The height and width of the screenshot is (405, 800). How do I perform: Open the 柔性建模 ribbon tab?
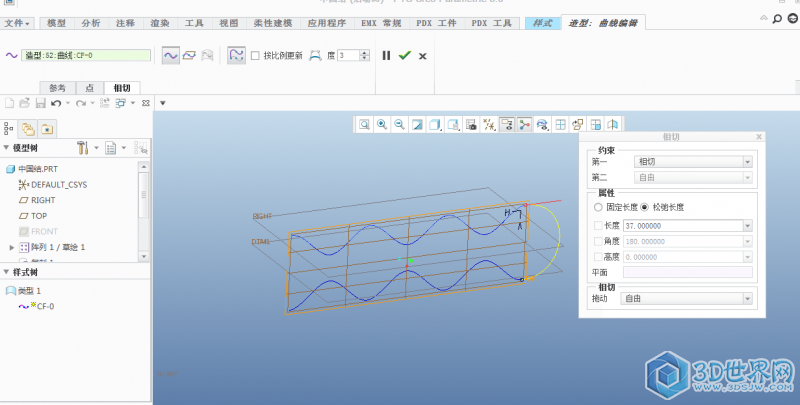pyautogui.click(x=272, y=23)
